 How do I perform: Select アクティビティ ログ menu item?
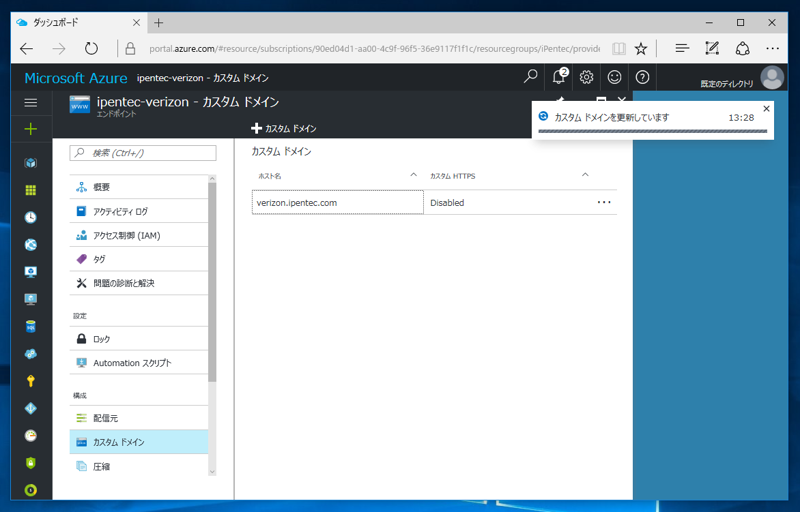click(139, 211)
